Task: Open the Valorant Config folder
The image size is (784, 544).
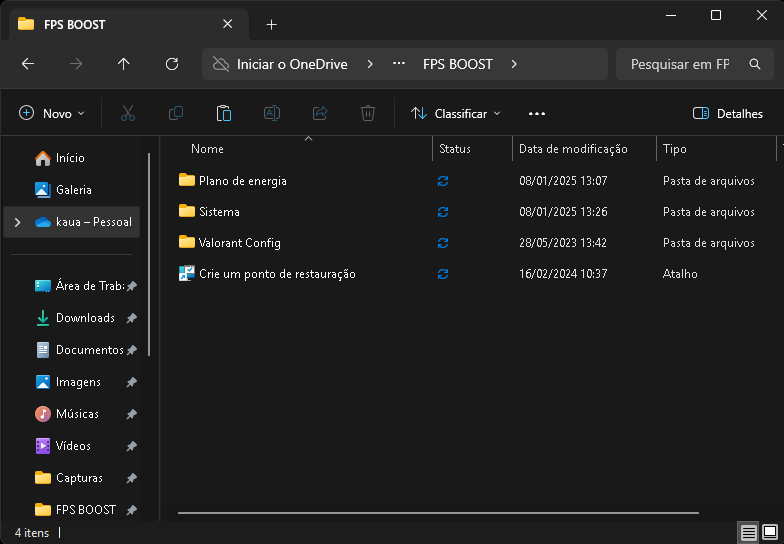Action: [239, 243]
